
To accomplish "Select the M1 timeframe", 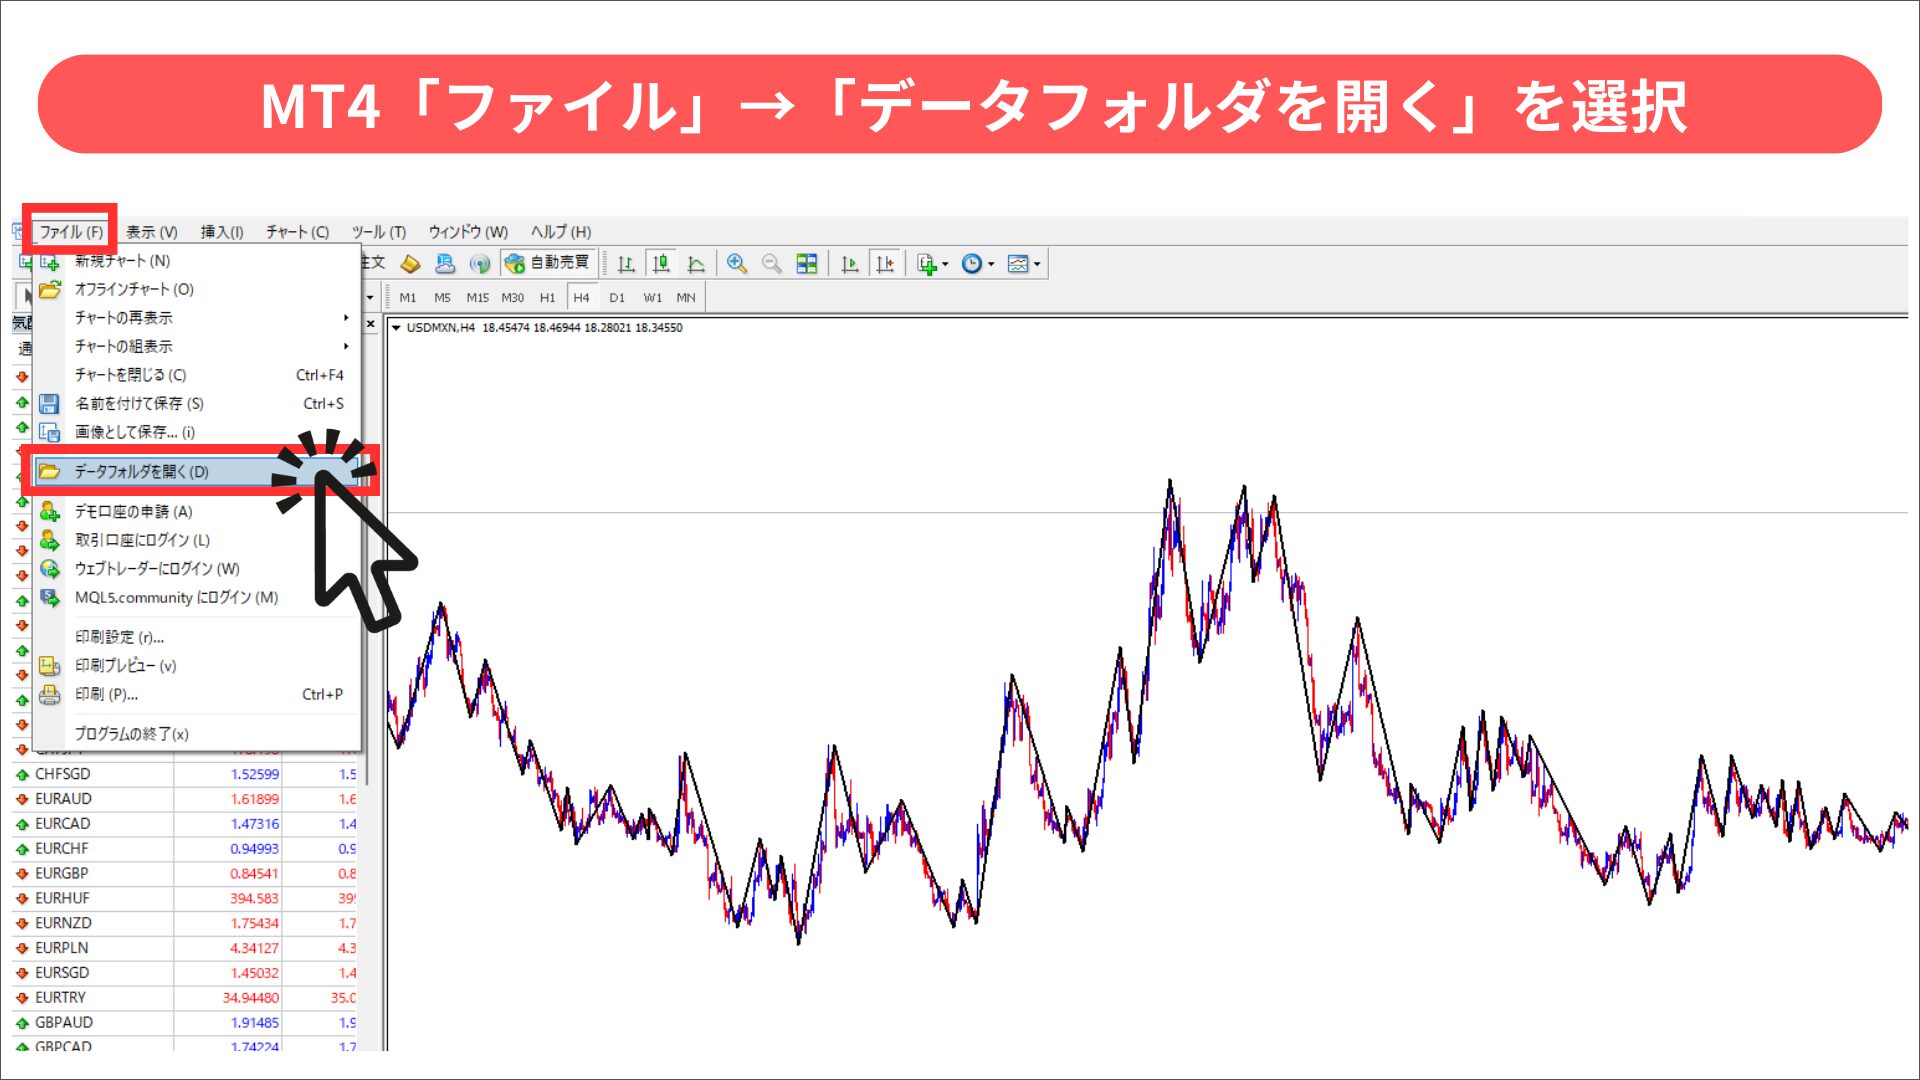I will pos(408,298).
